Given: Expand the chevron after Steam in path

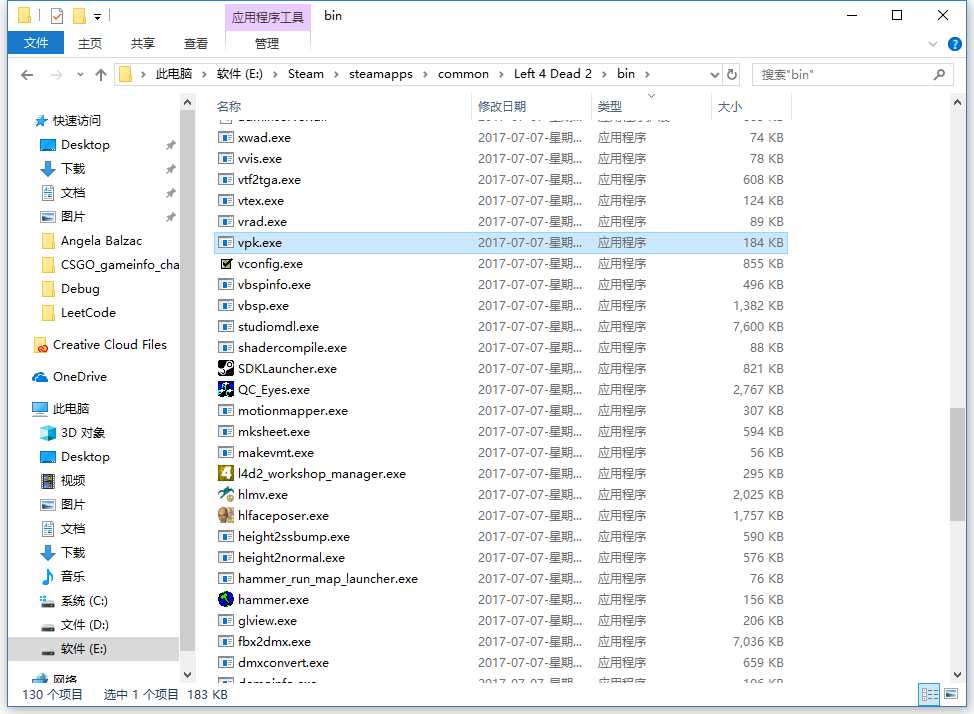Looking at the screenshot, I should coord(336,75).
